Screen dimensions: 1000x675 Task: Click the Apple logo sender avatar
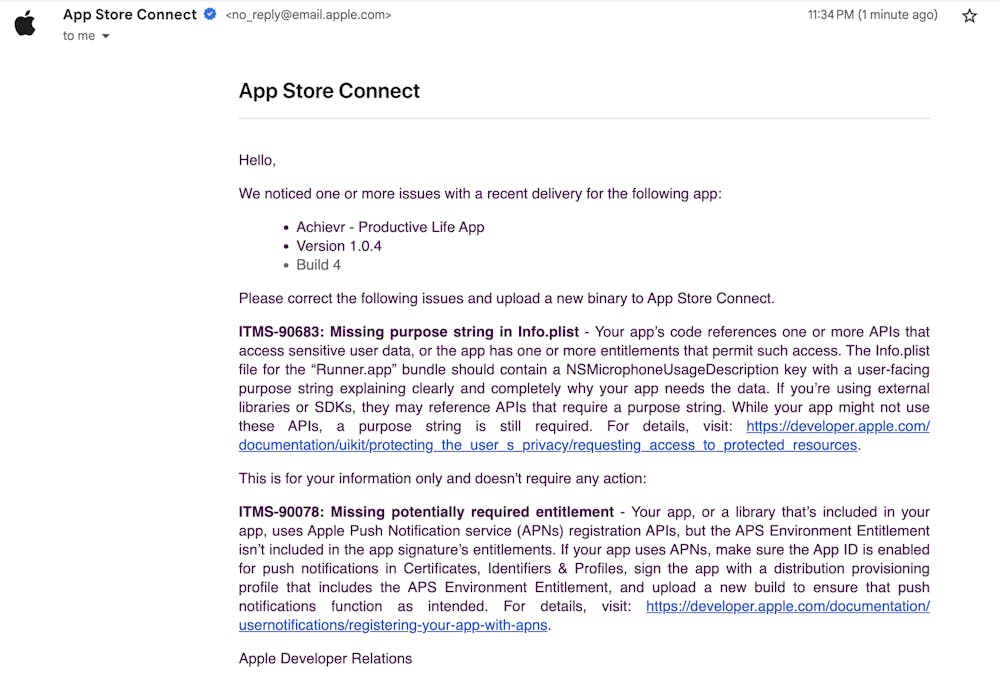pyautogui.click(x=25, y=23)
